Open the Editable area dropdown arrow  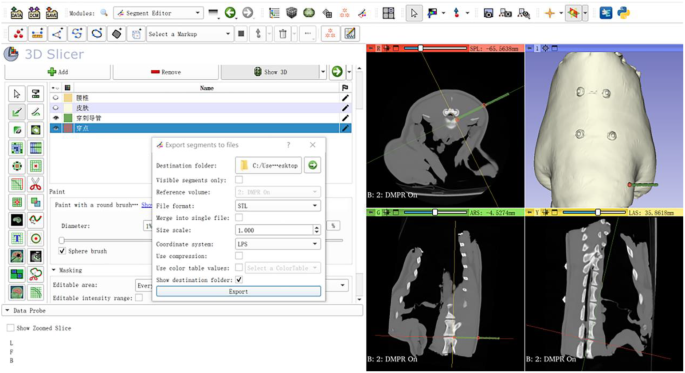tap(342, 285)
